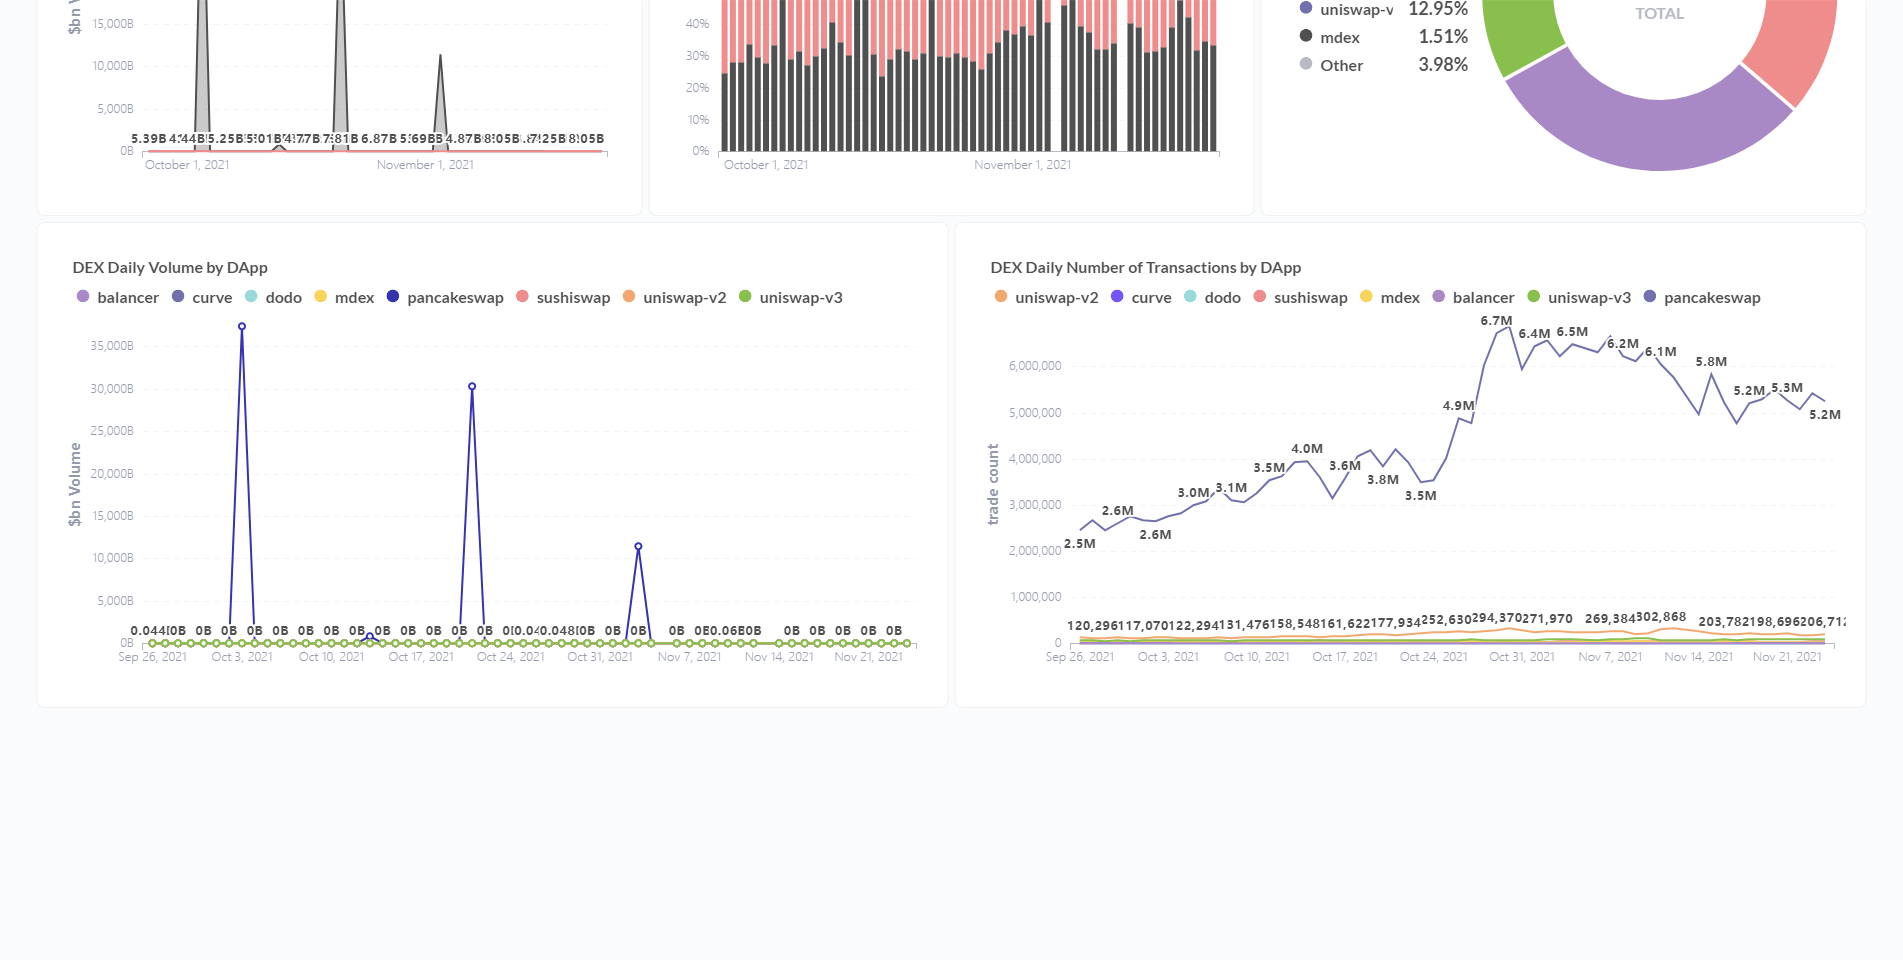Screen dimensions: 1903x960
Task: Click the teal dodo legend dot in the Volume chart
Action: click(254, 297)
